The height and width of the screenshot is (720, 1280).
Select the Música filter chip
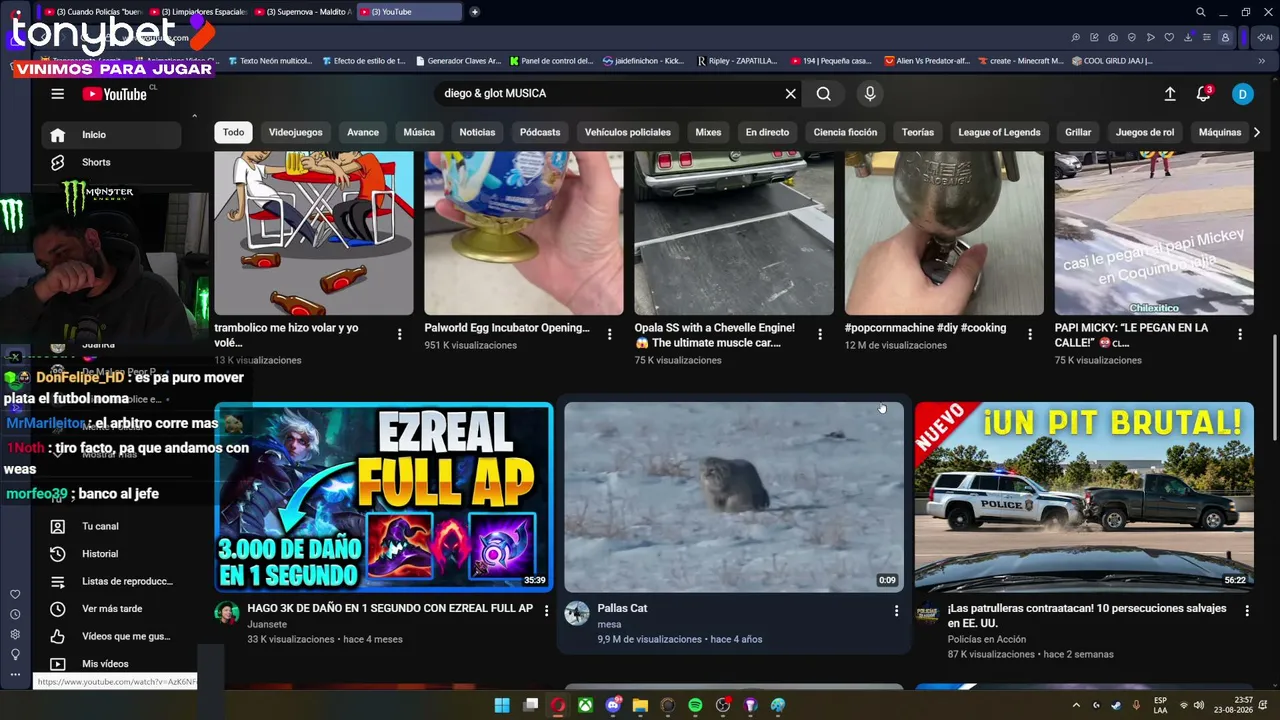(419, 132)
